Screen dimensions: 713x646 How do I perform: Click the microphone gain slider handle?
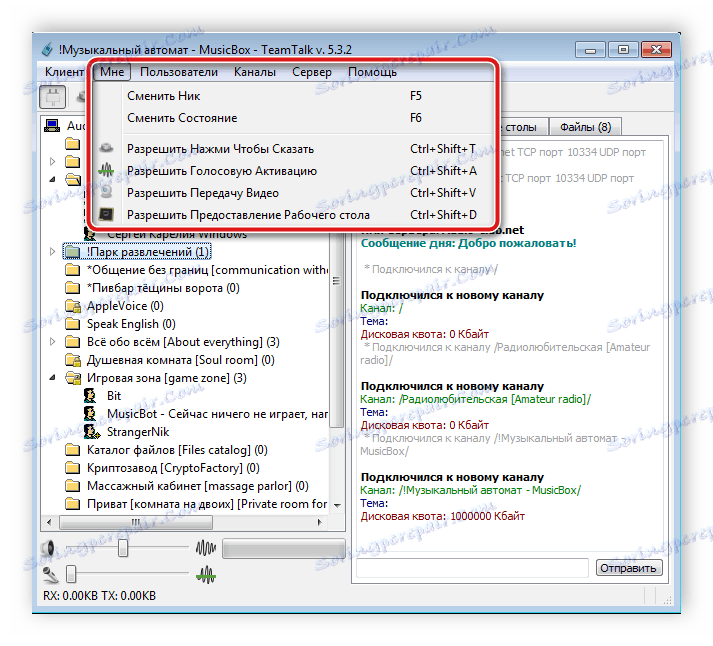(70, 574)
